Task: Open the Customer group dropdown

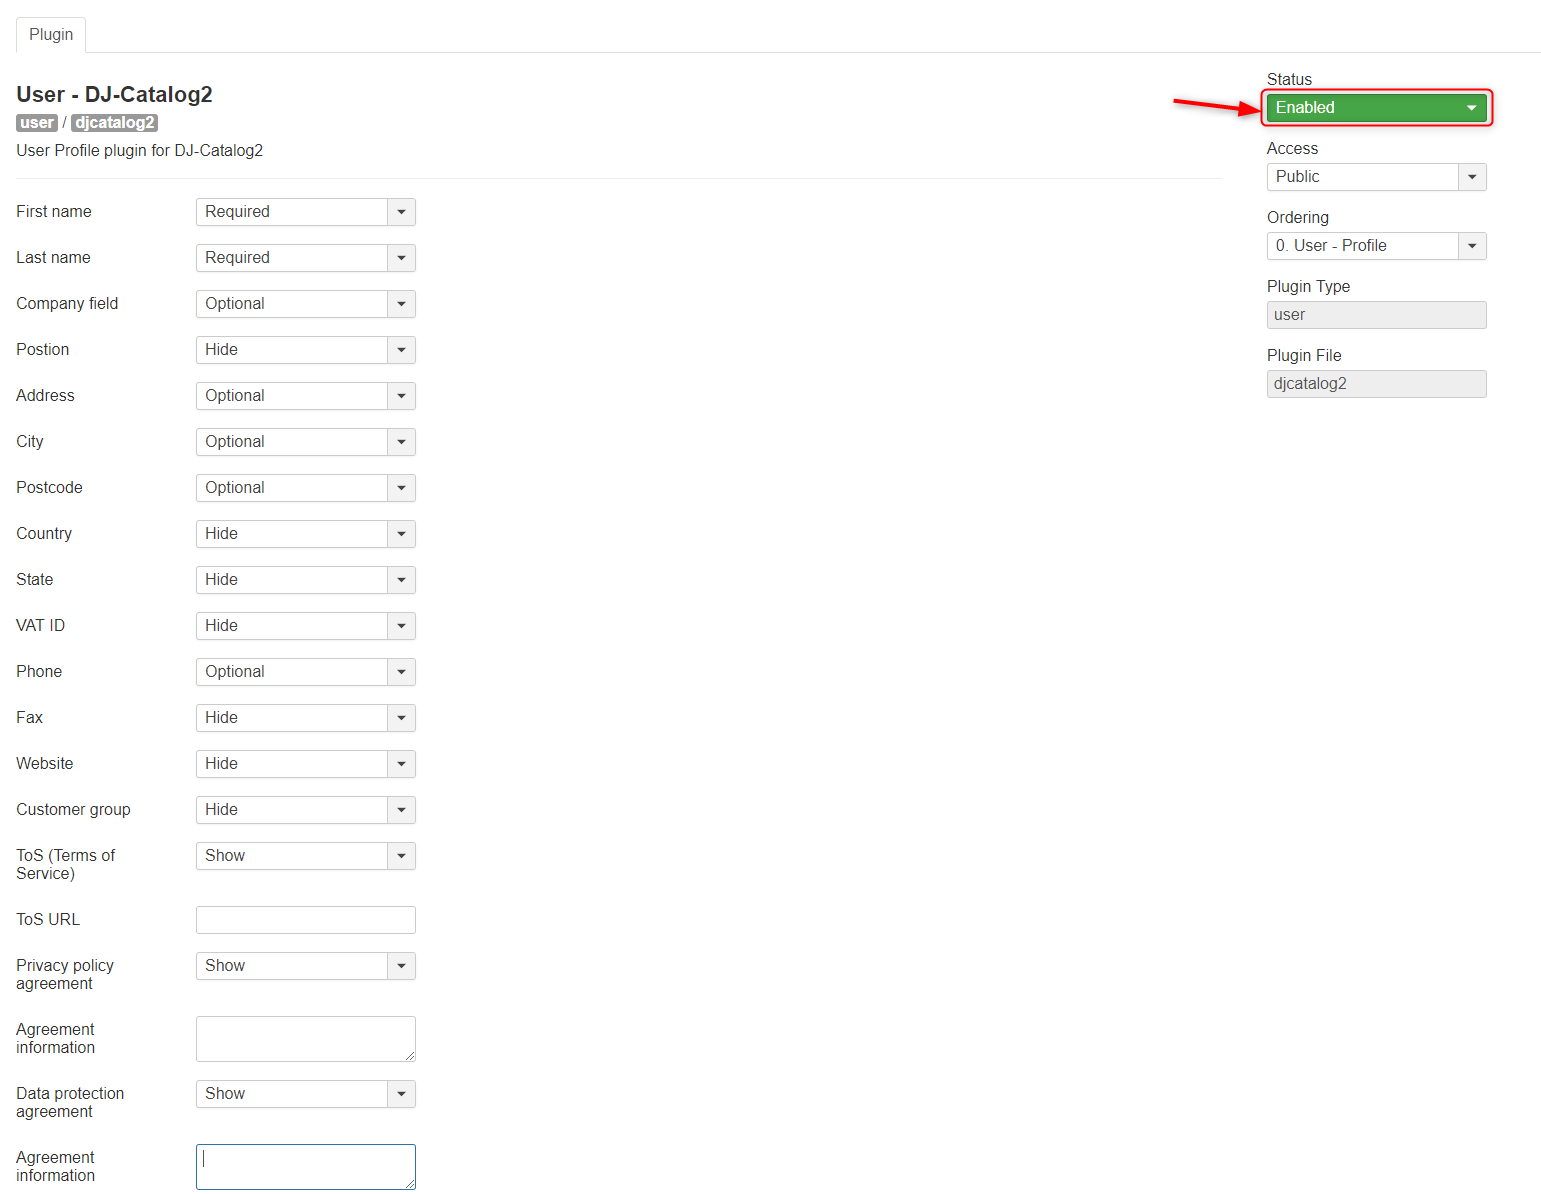Action: click(306, 810)
